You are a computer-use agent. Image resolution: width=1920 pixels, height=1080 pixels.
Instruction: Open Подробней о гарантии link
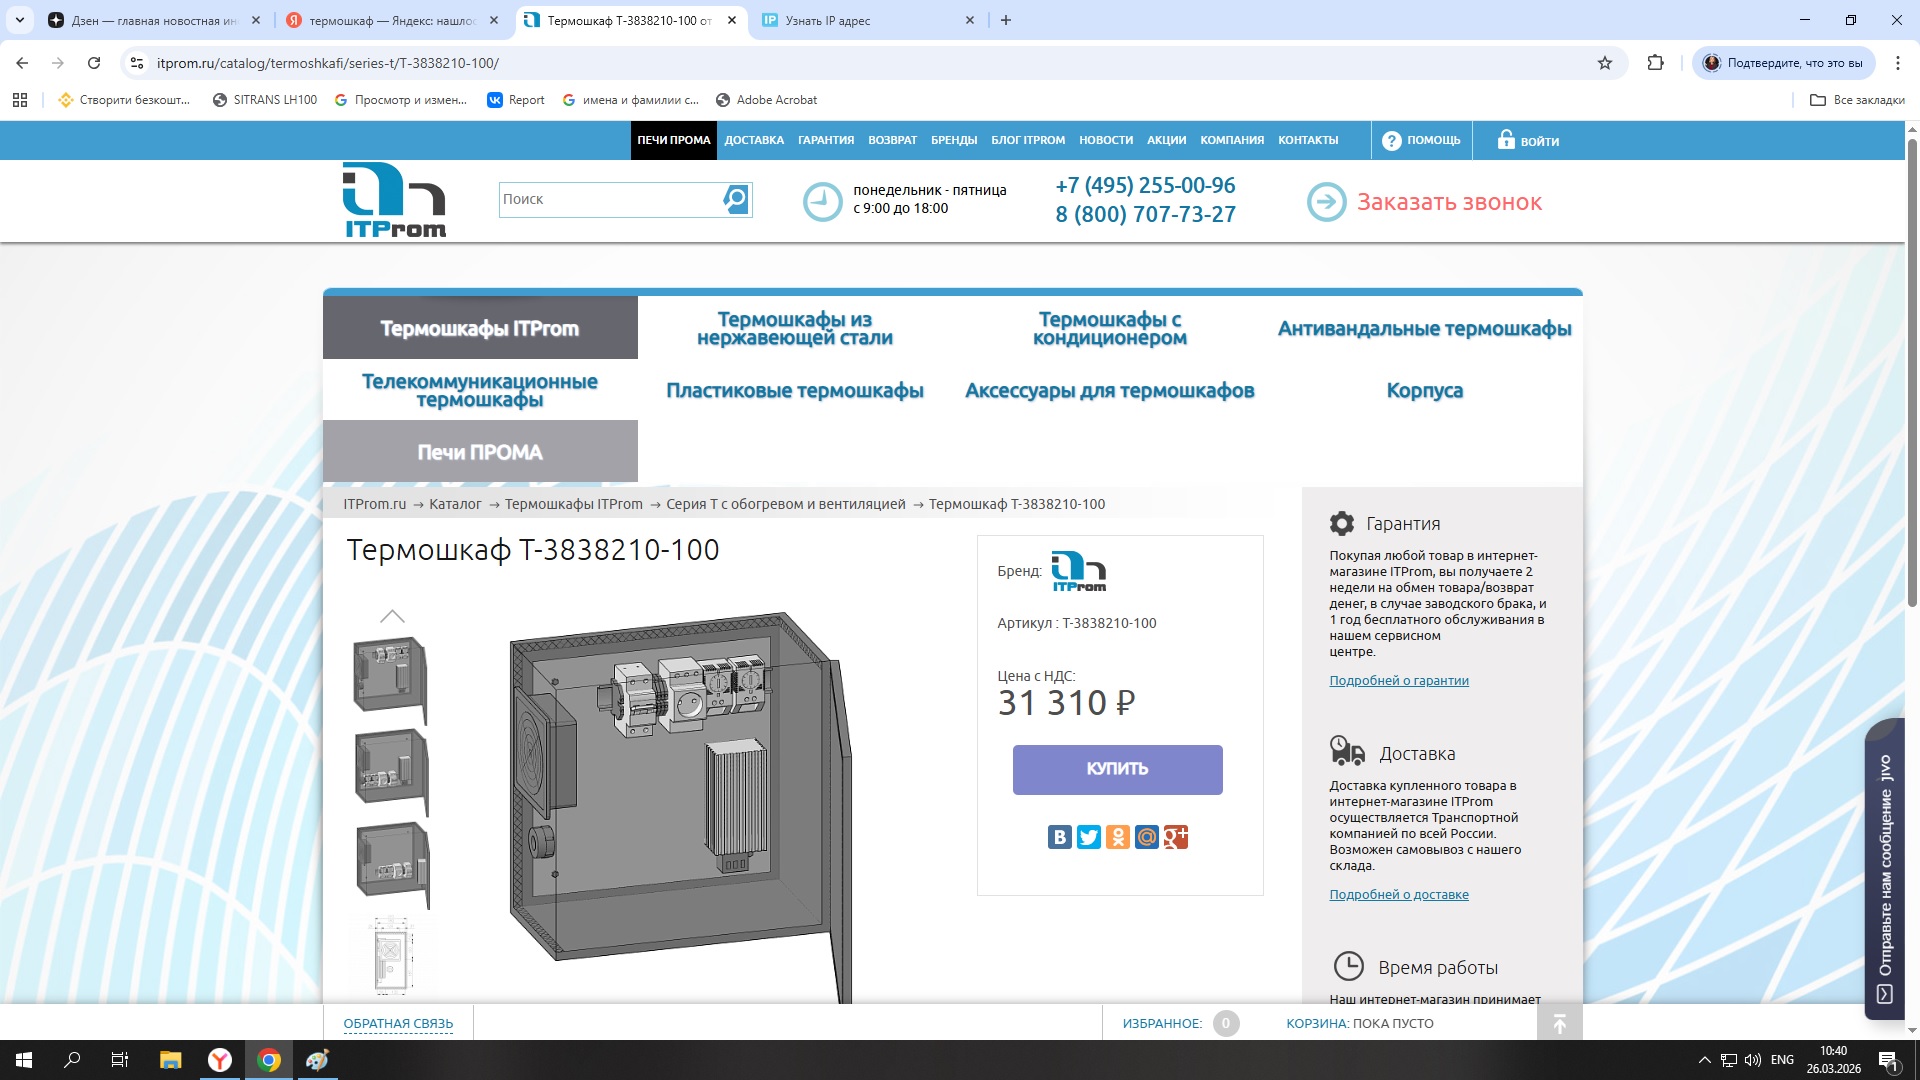click(1398, 681)
